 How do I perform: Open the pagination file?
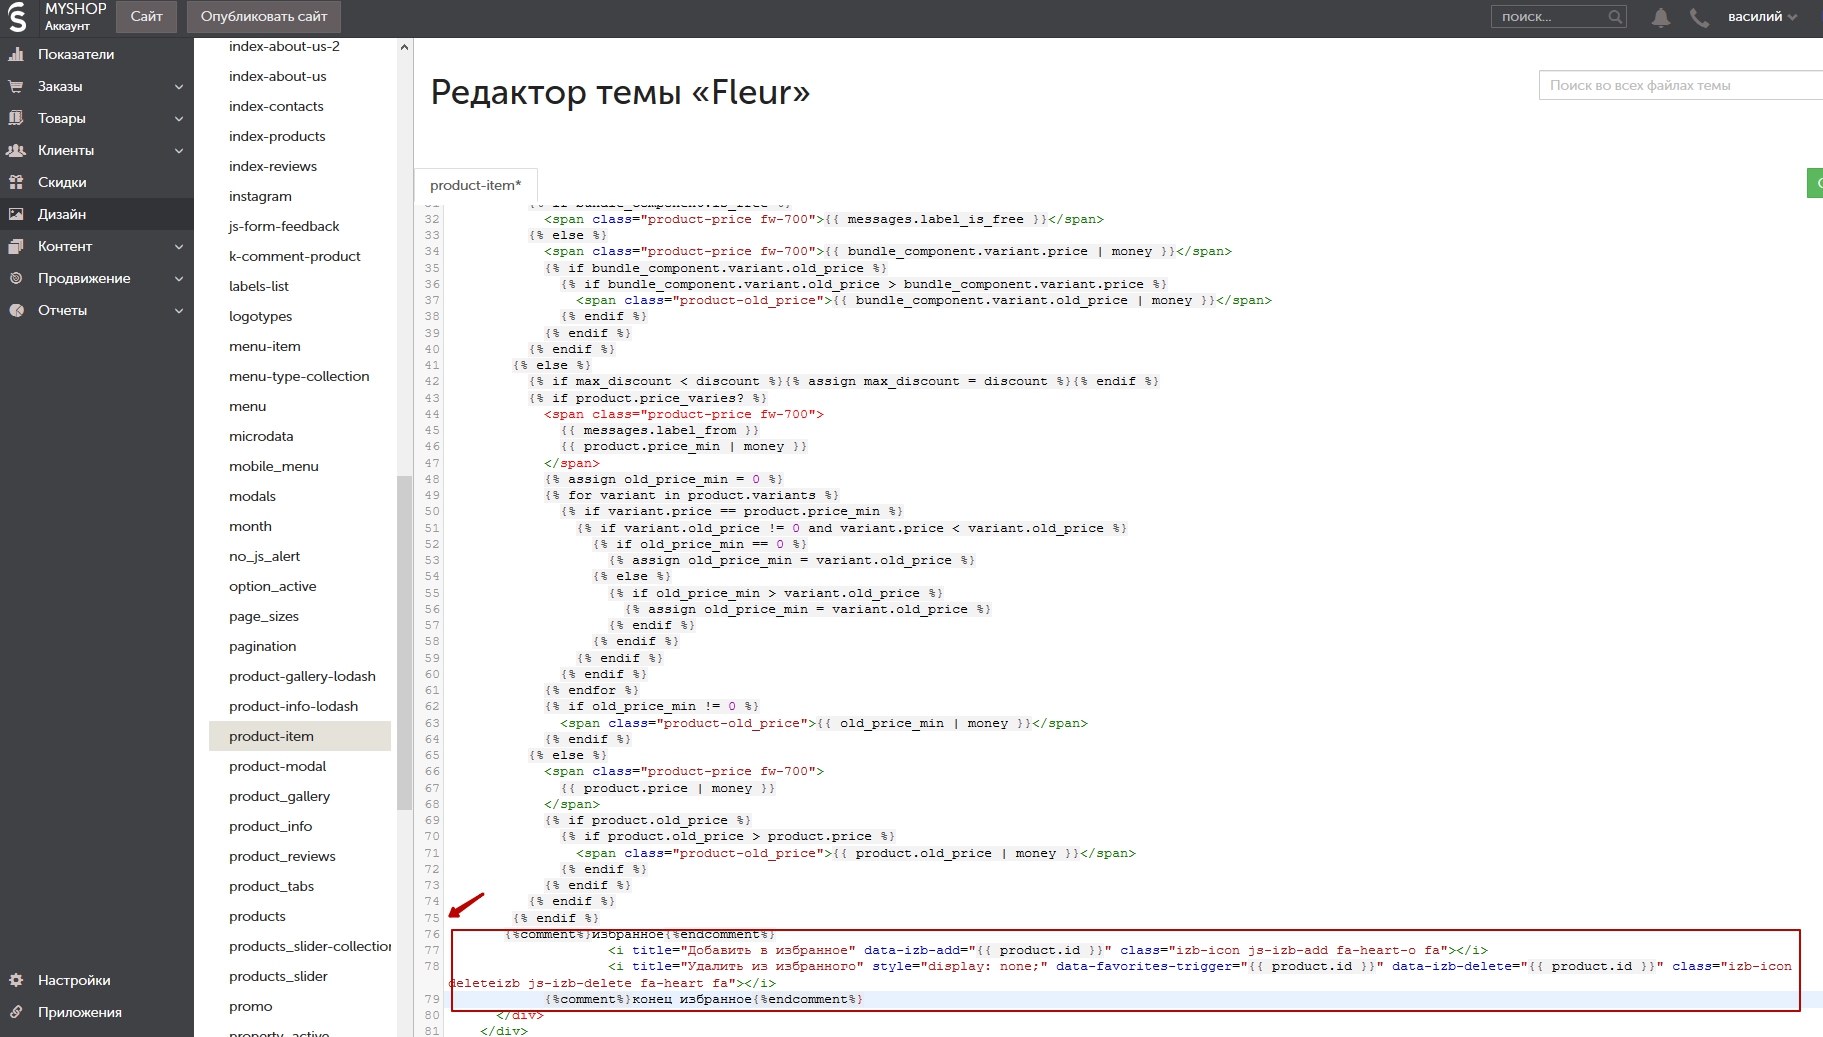(x=262, y=646)
